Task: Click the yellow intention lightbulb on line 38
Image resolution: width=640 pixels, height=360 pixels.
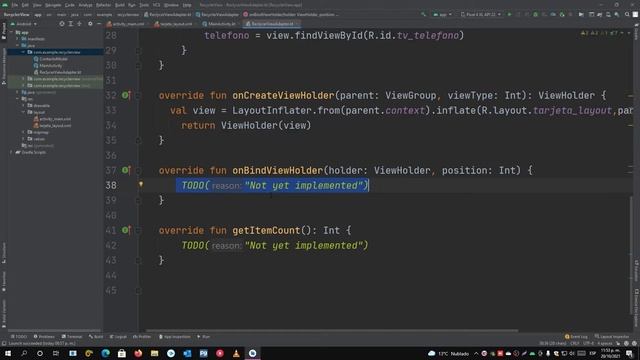Action: pyautogui.click(x=141, y=184)
